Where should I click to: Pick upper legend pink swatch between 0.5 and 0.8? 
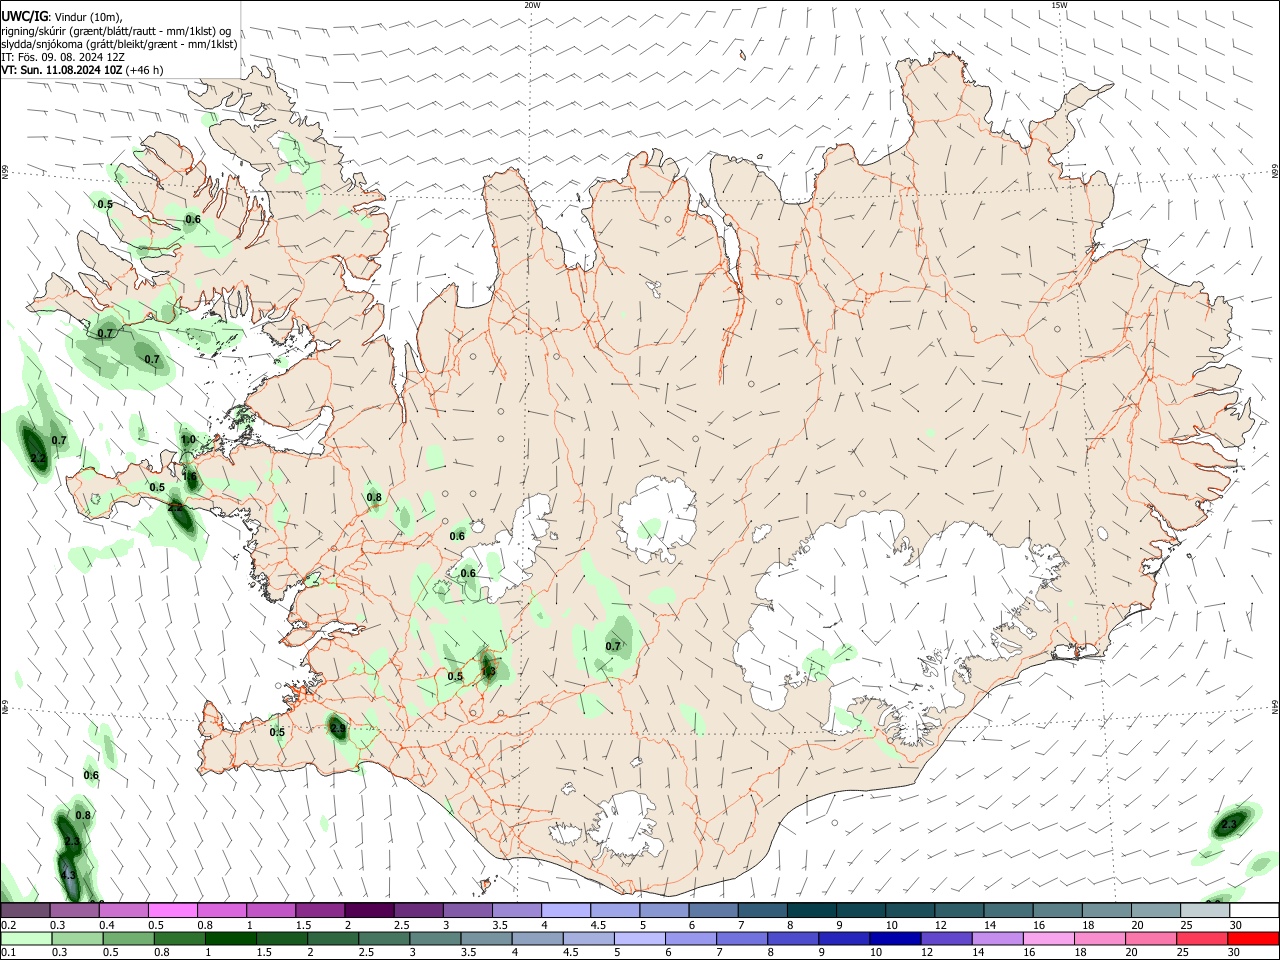coord(172,910)
